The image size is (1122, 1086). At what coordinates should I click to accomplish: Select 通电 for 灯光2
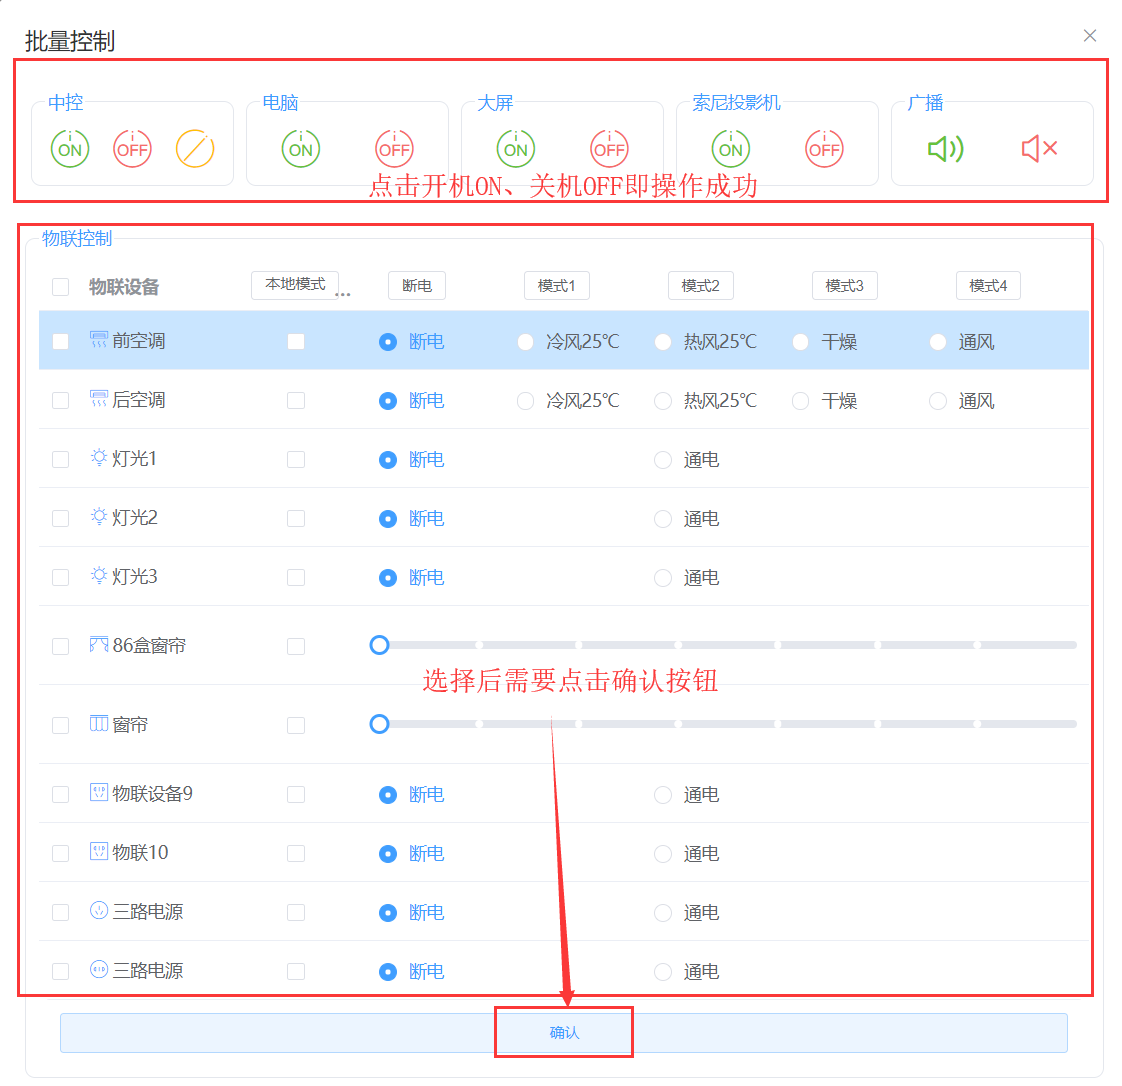click(663, 519)
